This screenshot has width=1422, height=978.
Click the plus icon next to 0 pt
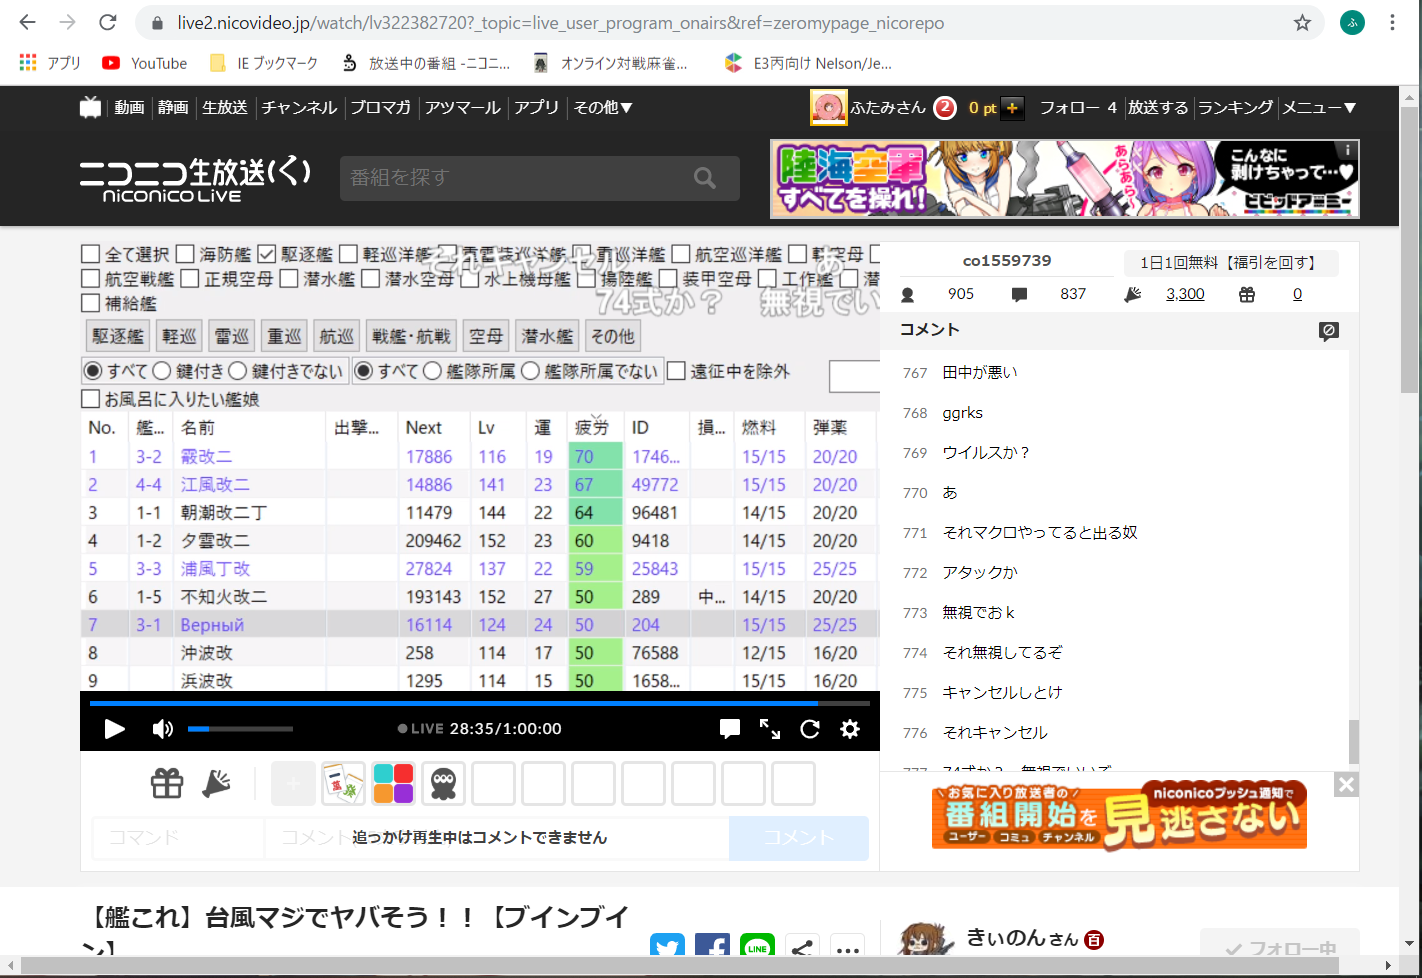(x=1012, y=108)
